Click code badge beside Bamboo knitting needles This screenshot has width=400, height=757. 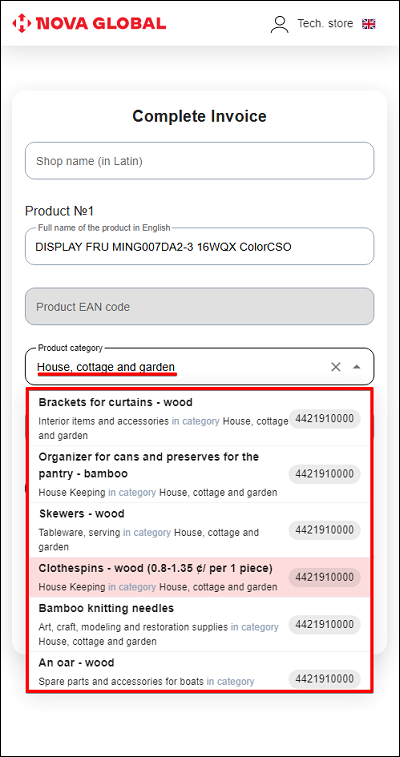pyautogui.click(x=325, y=625)
